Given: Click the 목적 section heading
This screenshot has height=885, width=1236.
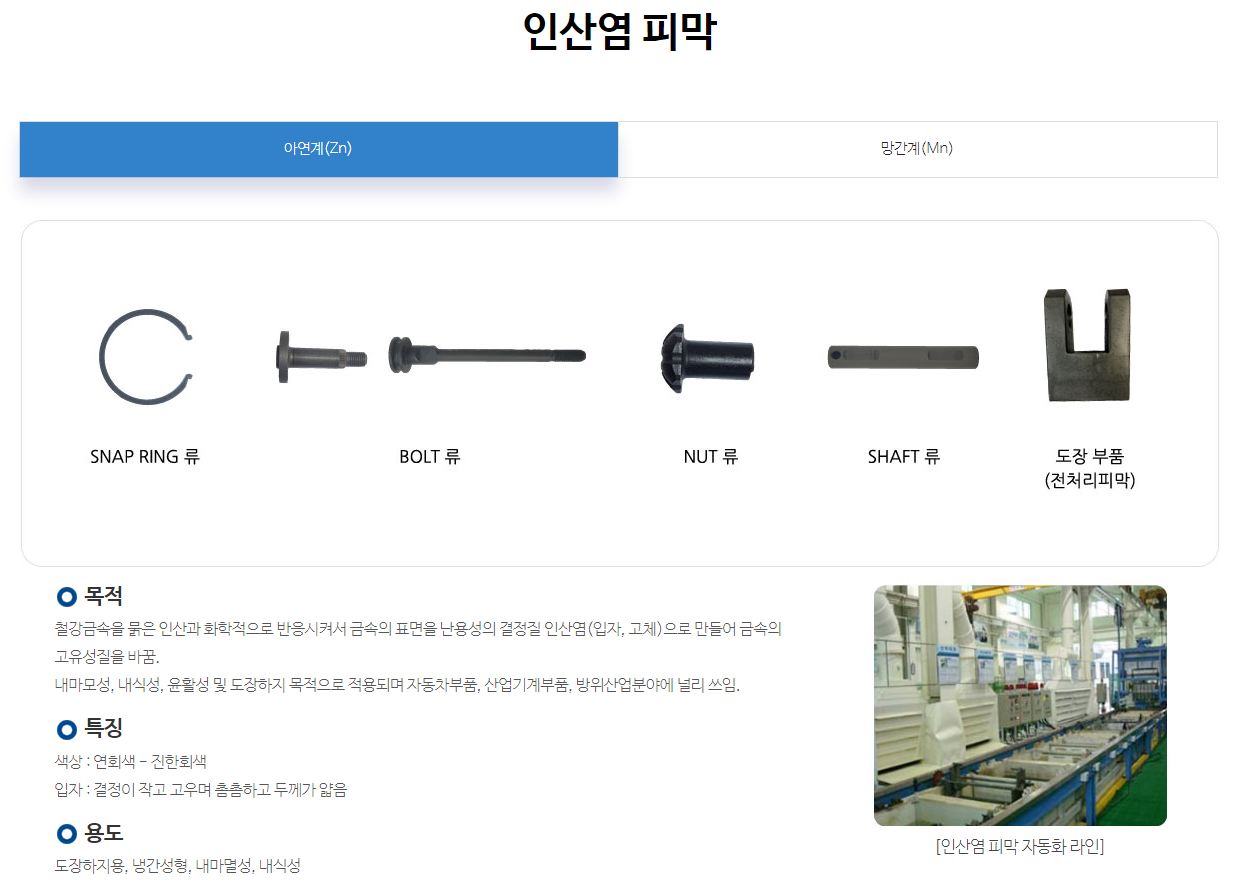Looking at the screenshot, I should [x=104, y=597].
